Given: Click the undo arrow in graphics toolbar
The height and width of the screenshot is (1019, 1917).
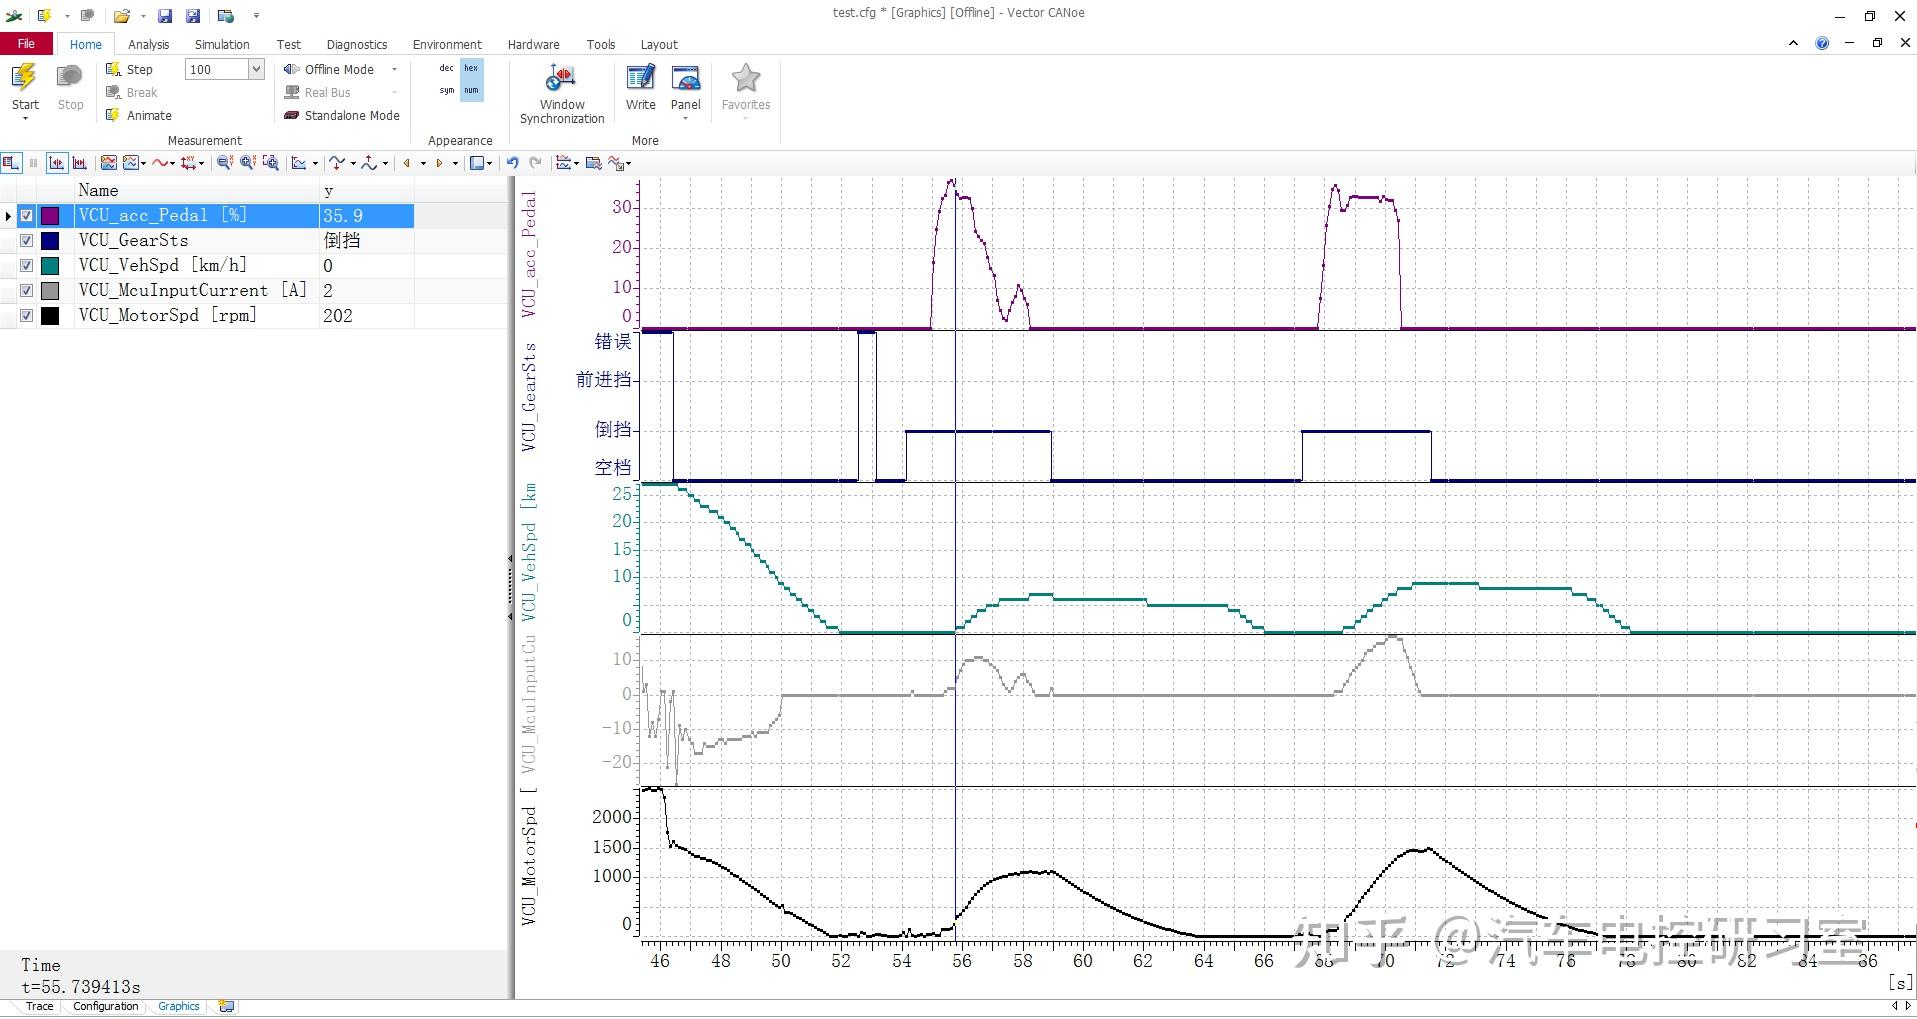Looking at the screenshot, I should pyautogui.click(x=513, y=163).
